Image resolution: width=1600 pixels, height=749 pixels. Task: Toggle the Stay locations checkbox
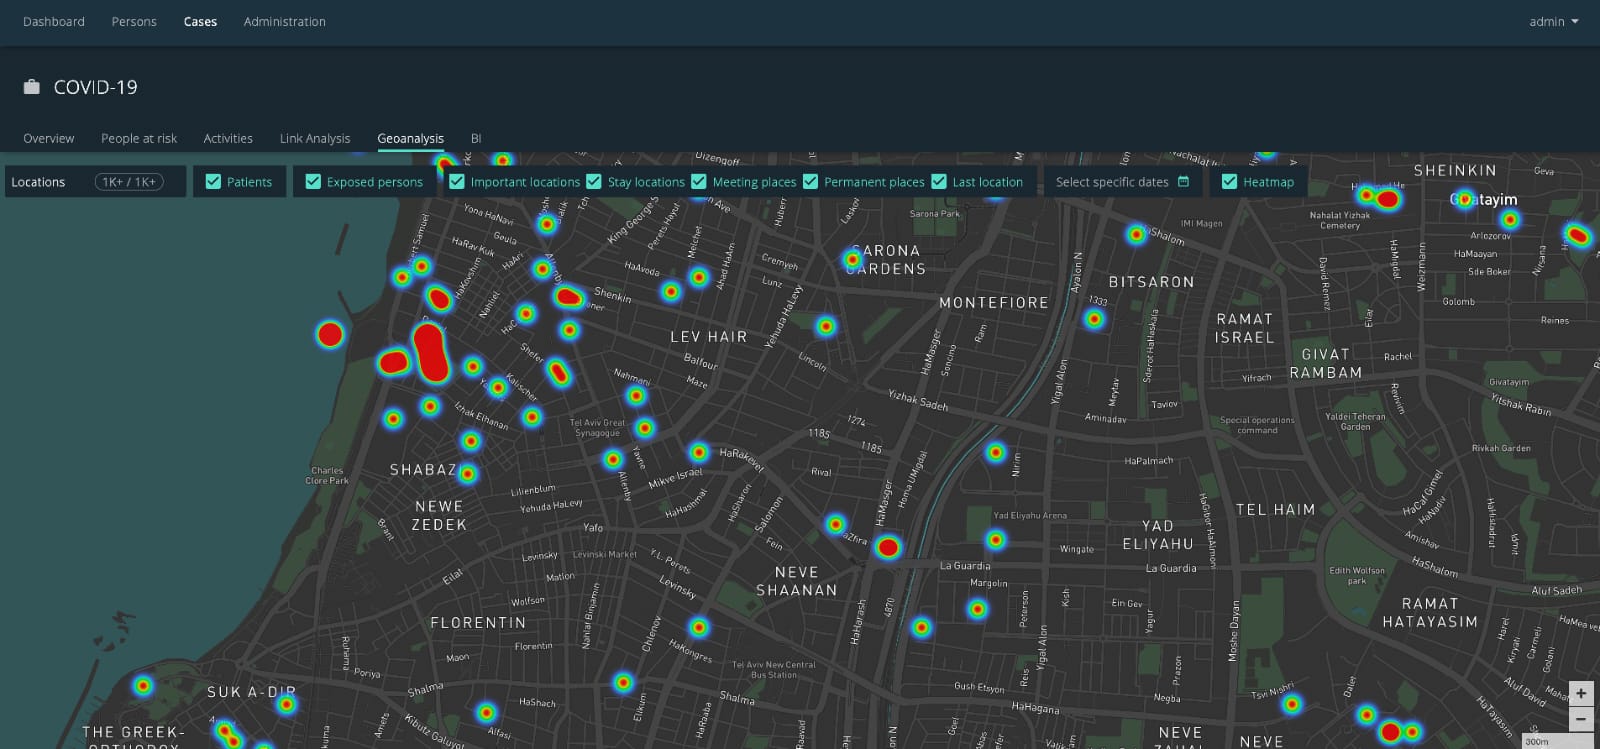(x=594, y=182)
